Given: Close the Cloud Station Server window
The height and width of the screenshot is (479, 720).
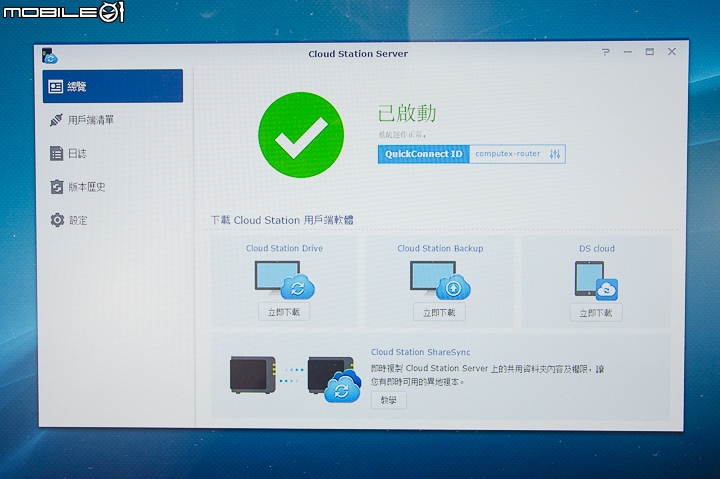Looking at the screenshot, I should 672,51.
